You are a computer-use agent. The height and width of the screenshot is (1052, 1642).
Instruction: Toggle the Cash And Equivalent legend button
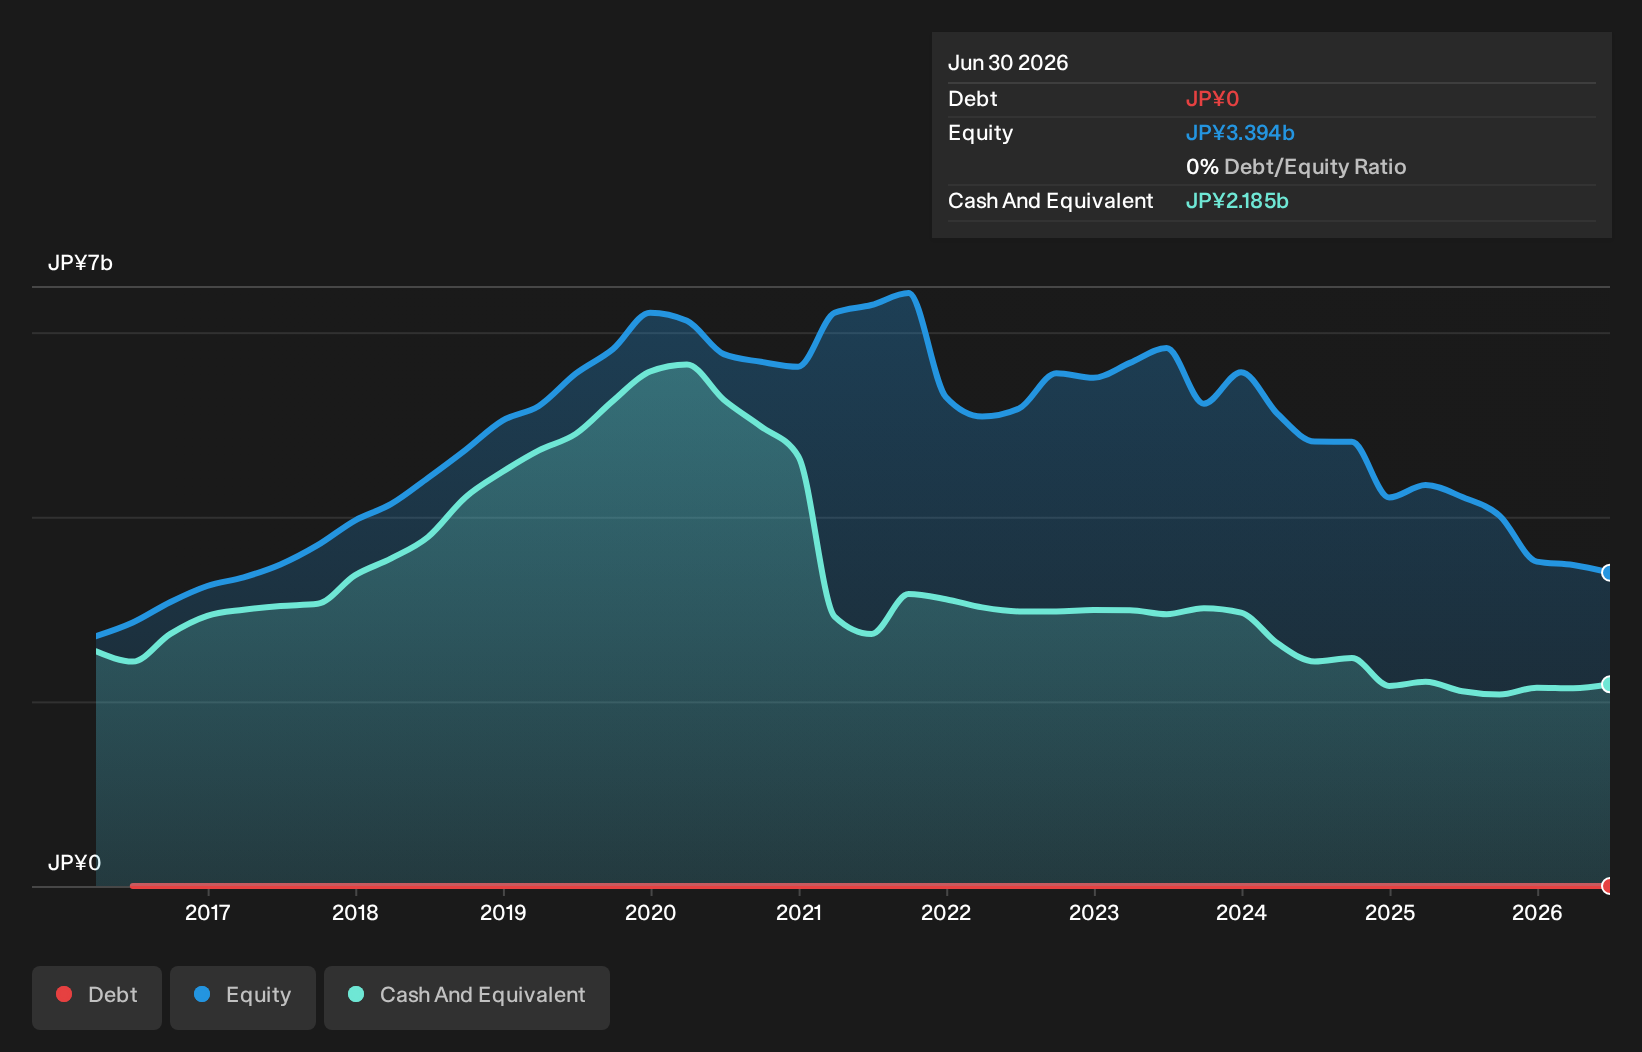467,997
